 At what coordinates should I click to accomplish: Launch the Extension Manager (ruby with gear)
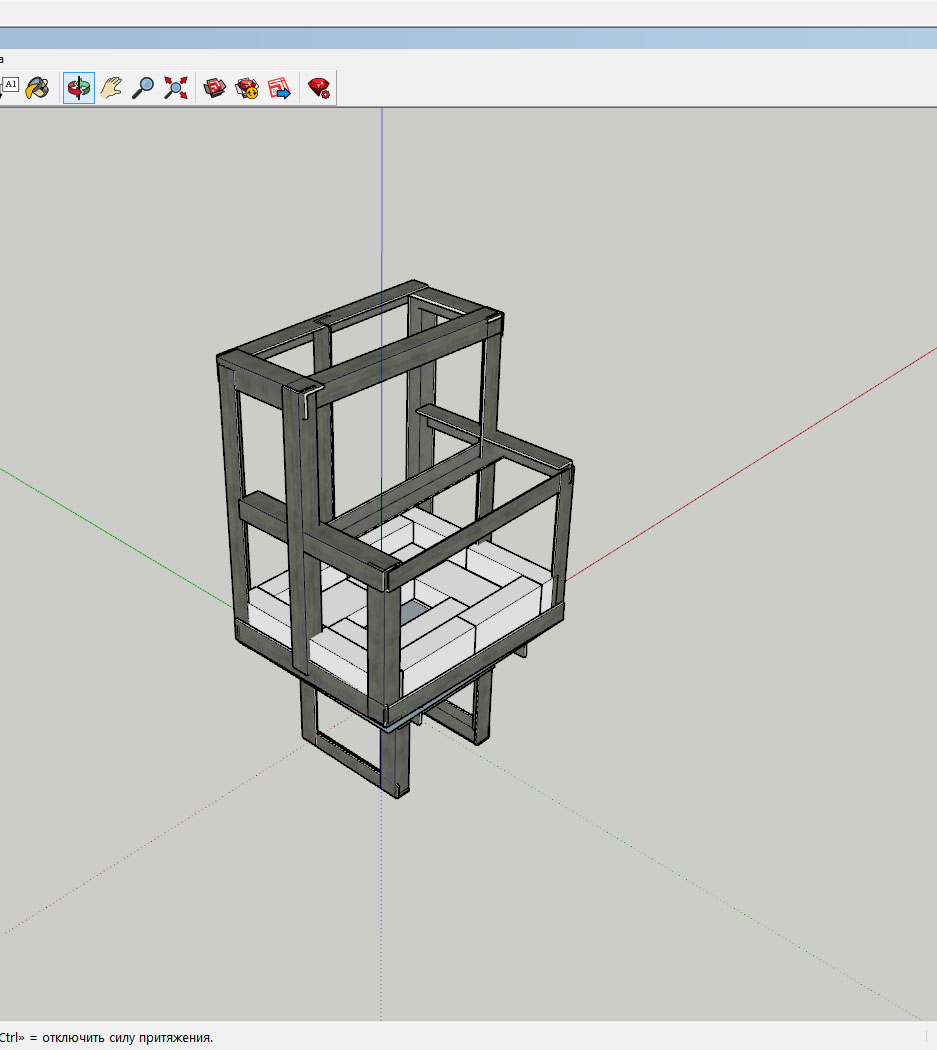click(319, 88)
